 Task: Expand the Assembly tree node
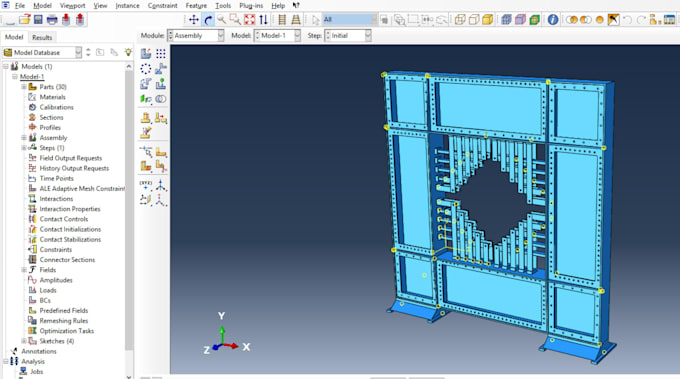(24, 137)
